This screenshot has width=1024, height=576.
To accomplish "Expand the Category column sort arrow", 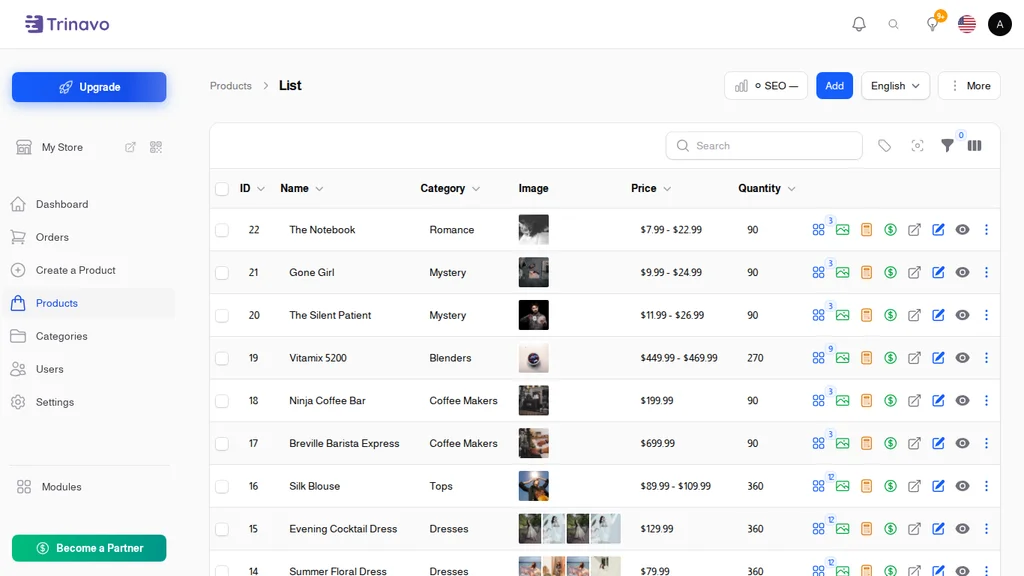I will [x=476, y=189].
